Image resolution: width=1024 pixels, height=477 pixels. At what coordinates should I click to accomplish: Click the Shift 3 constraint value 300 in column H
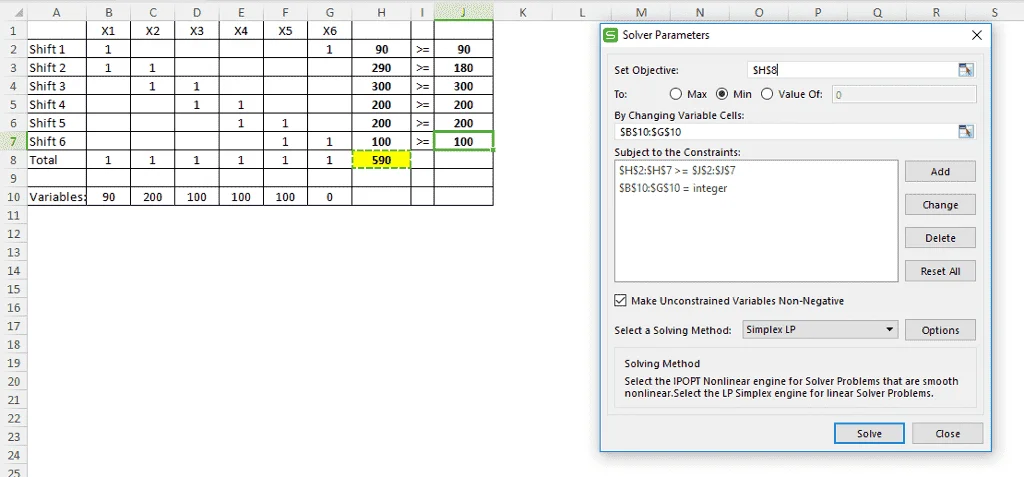click(x=381, y=86)
